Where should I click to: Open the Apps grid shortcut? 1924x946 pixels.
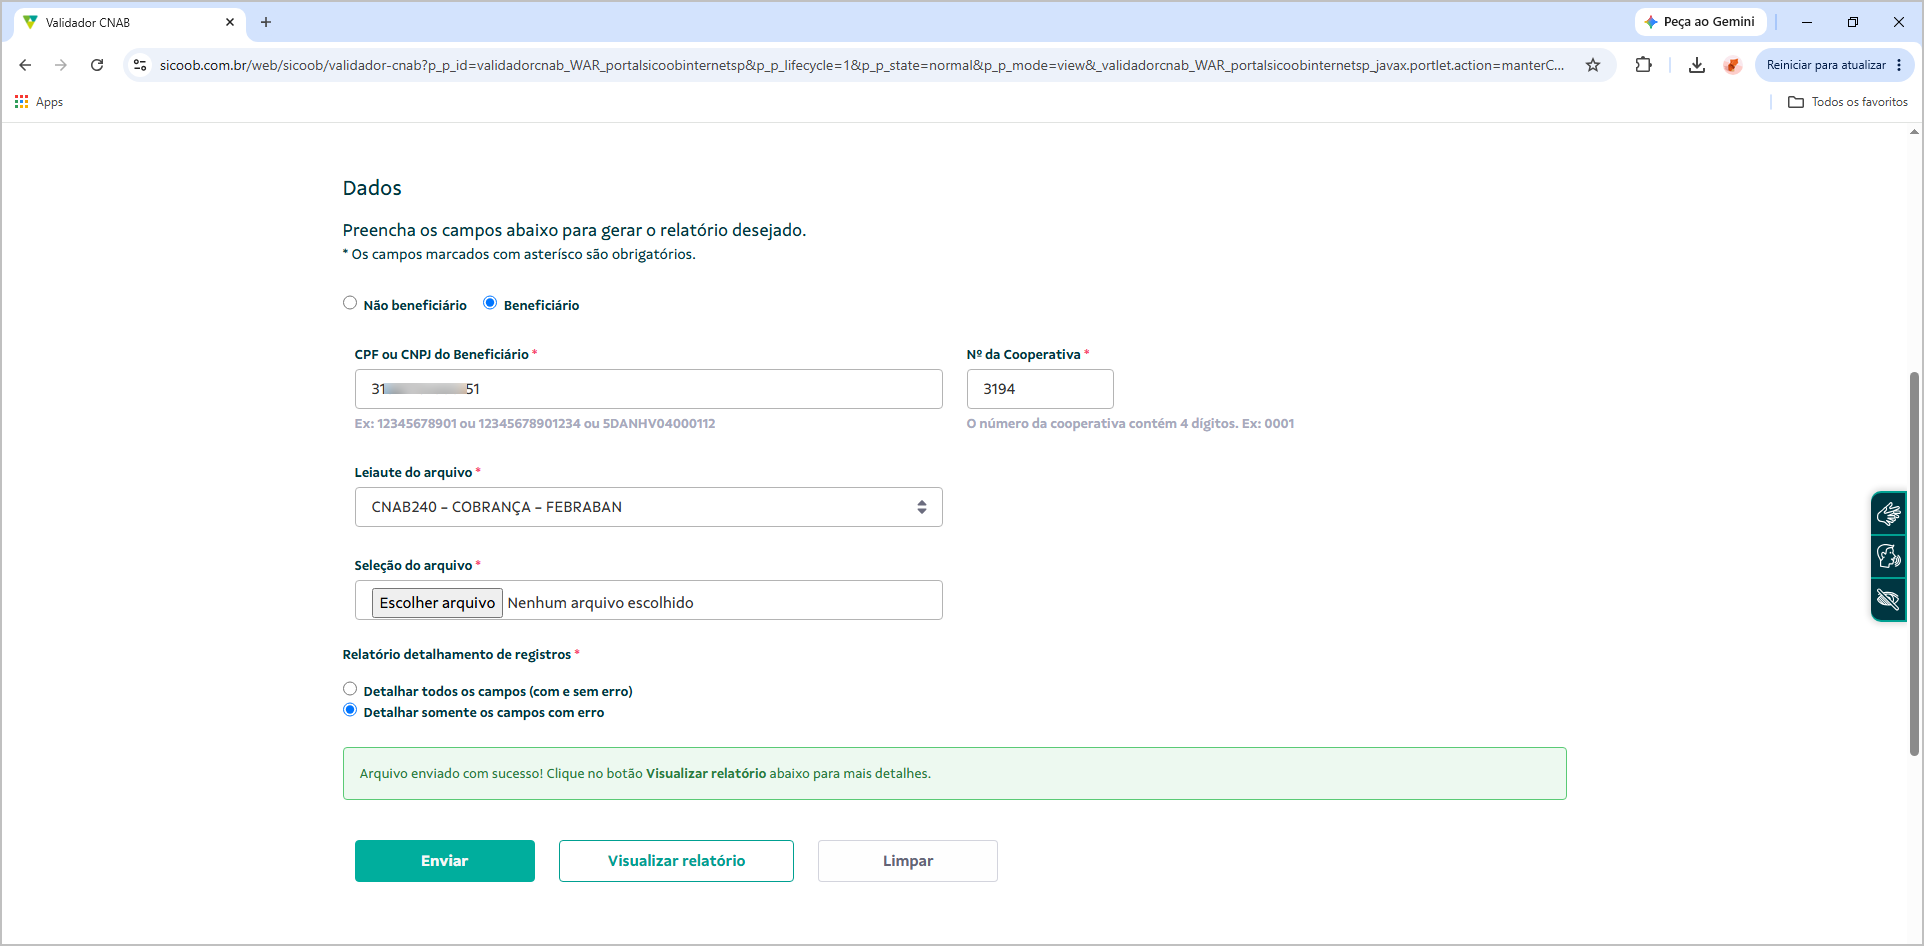39,102
